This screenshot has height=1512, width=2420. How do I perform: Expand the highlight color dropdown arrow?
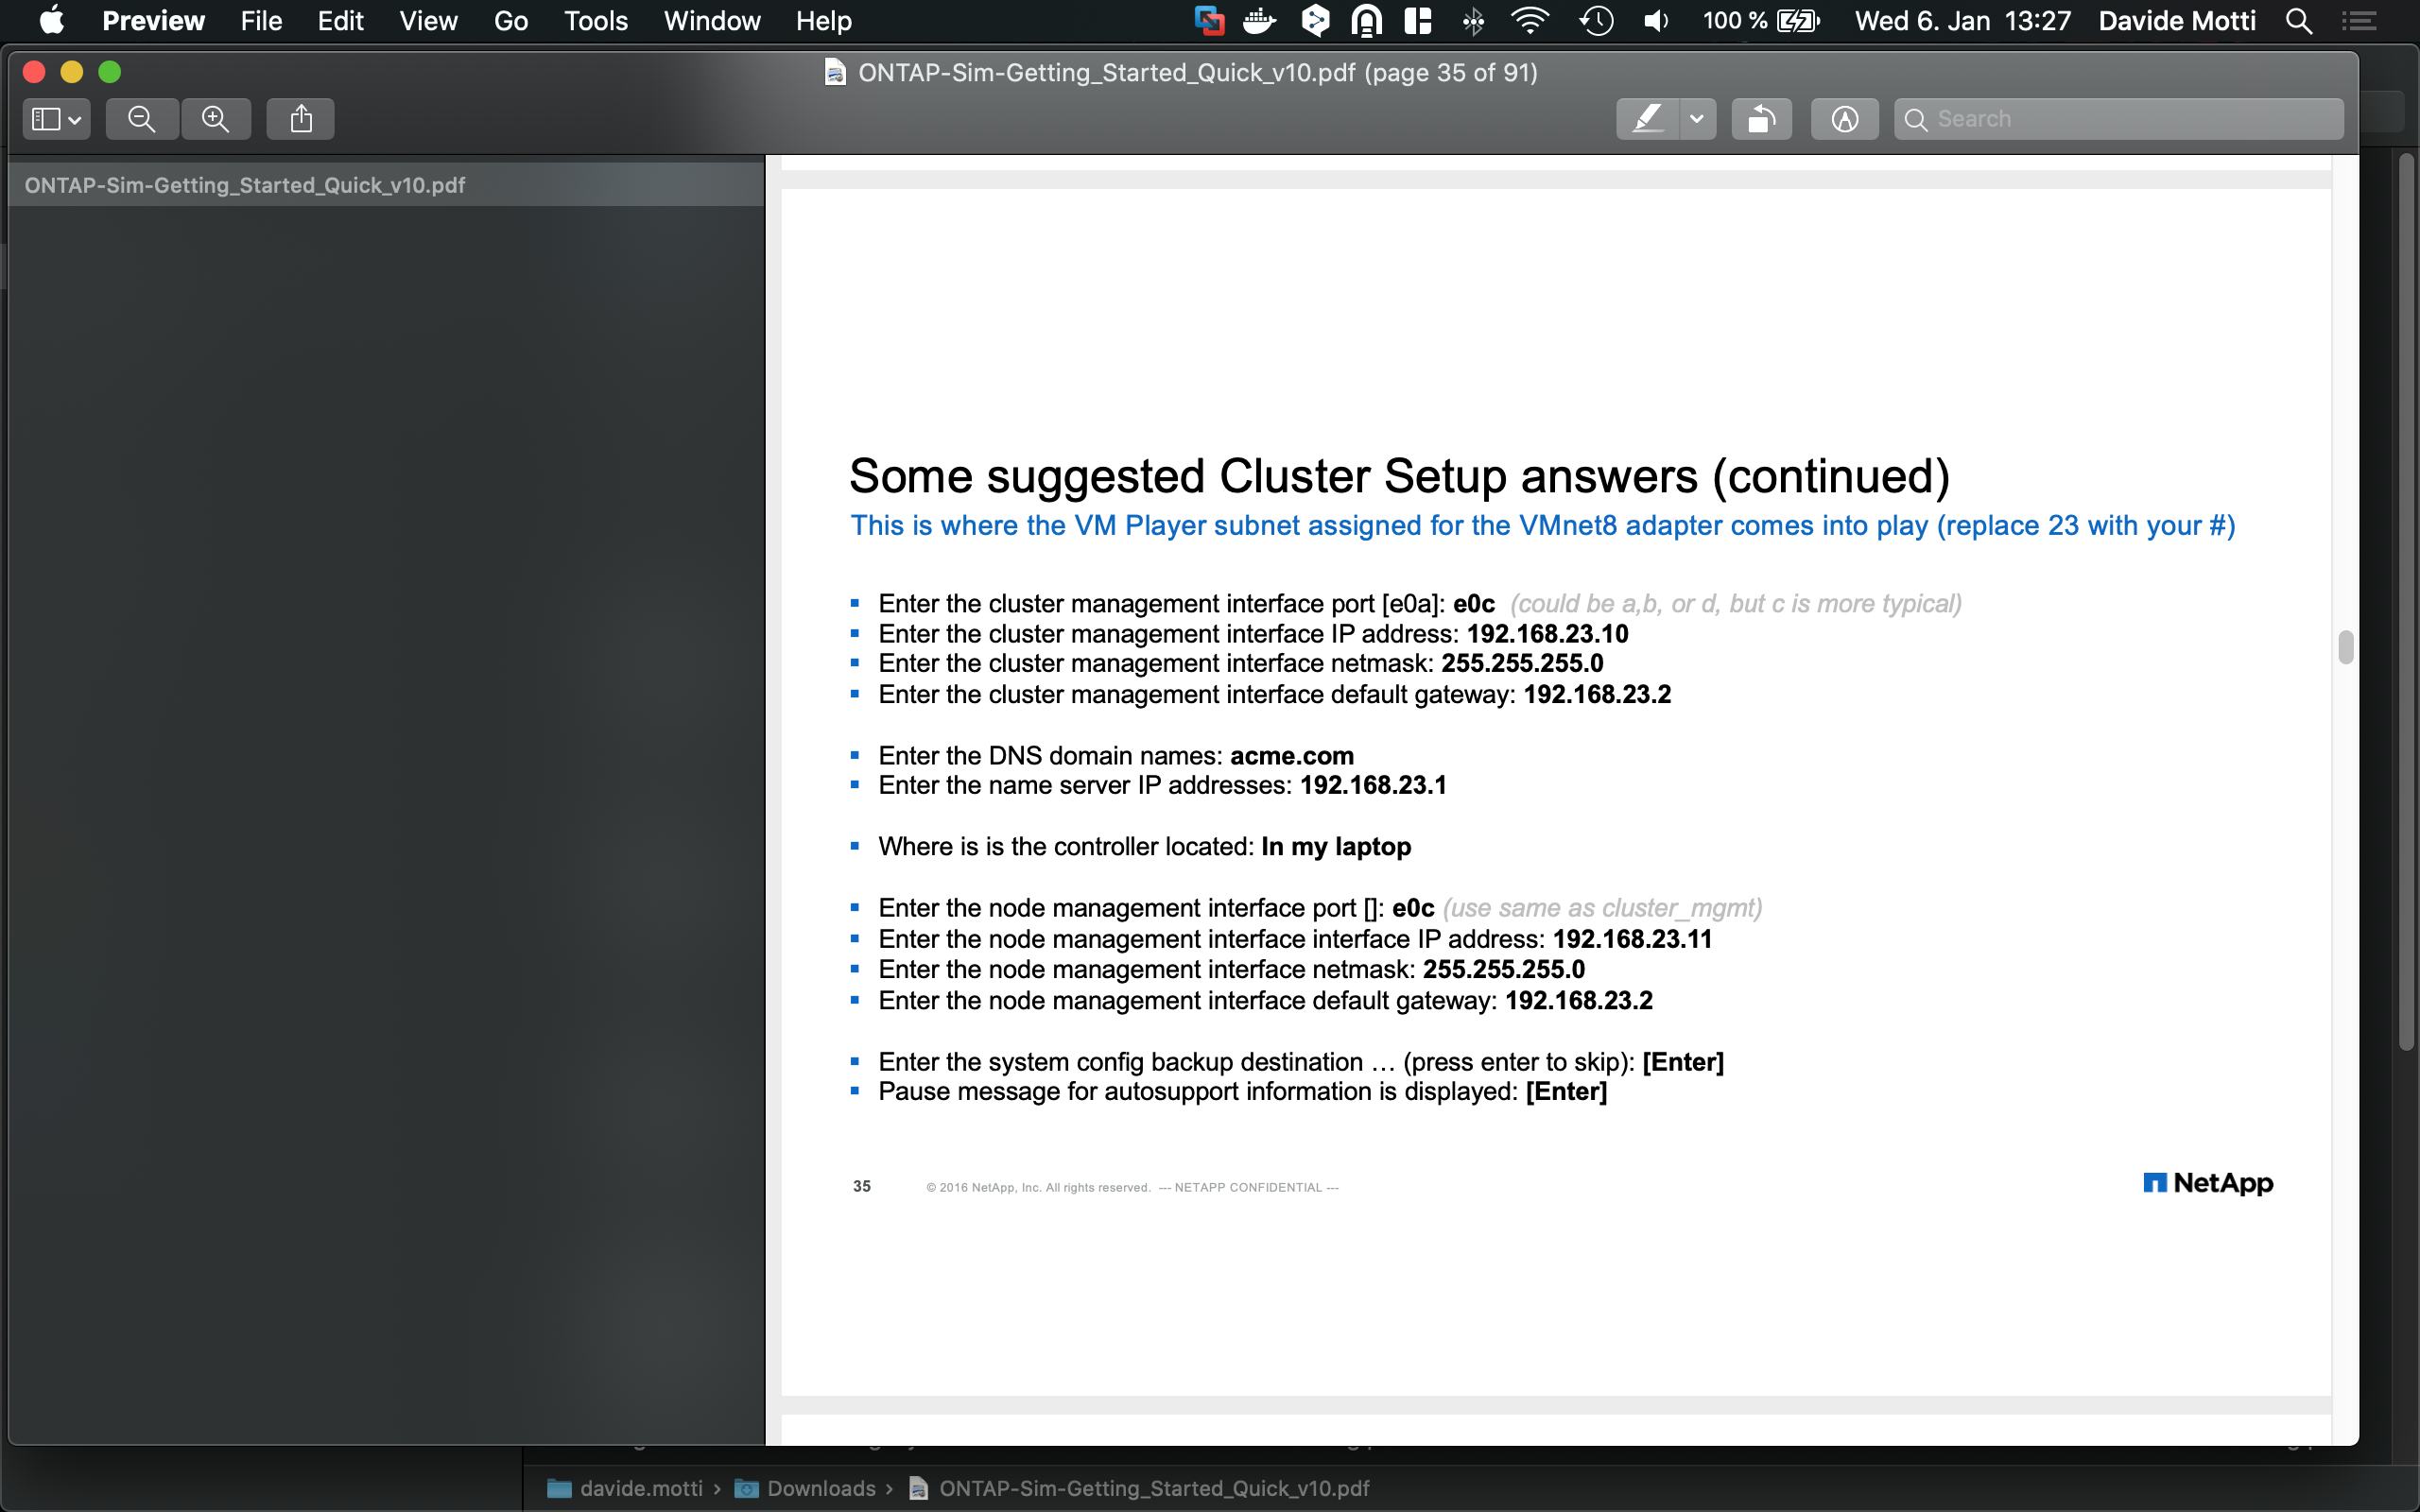click(x=1697, y=119)
